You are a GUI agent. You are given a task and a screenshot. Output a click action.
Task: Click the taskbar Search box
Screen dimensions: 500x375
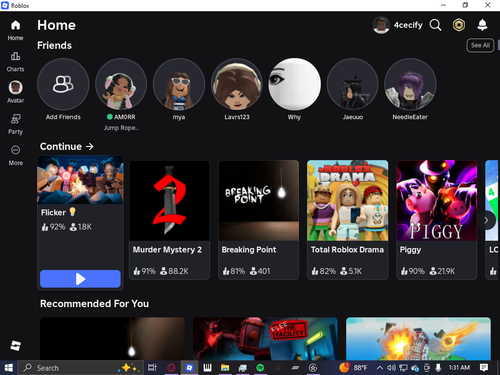pos(81,368)
